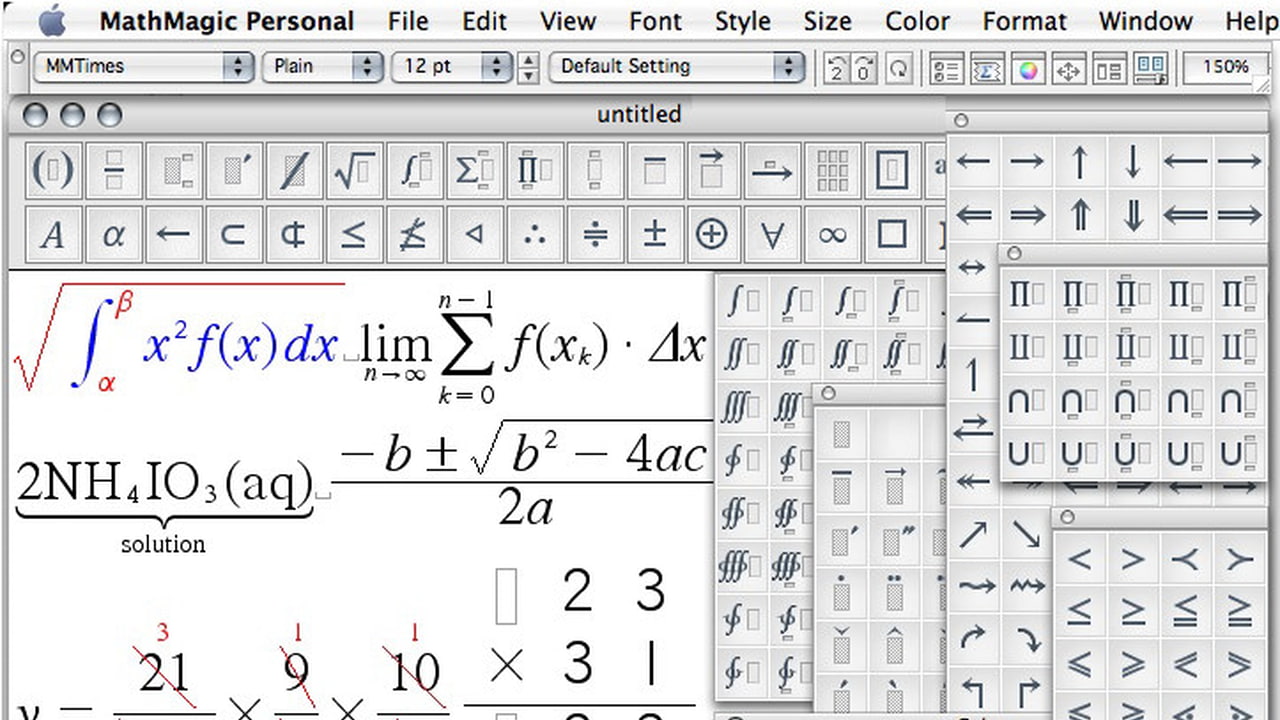Open the File menu

pyautogui.click(x=408, y=20)
